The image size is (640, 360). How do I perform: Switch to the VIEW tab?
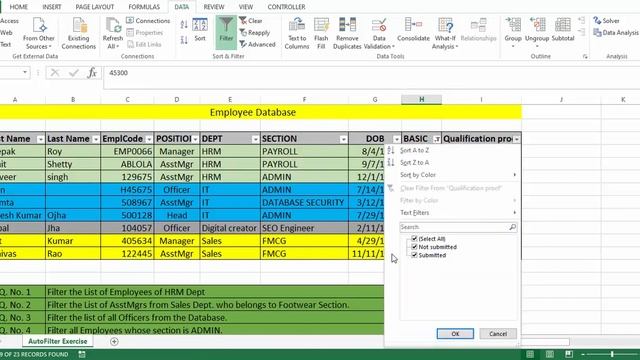coord(246,7)
